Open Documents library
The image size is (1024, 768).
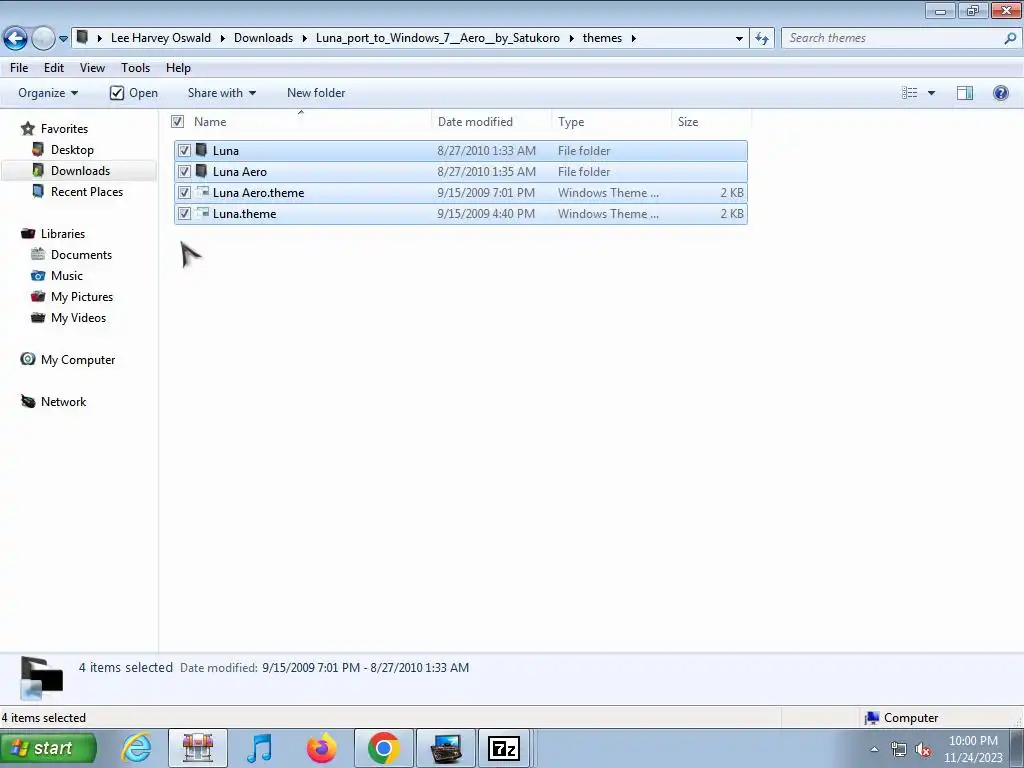81,255
